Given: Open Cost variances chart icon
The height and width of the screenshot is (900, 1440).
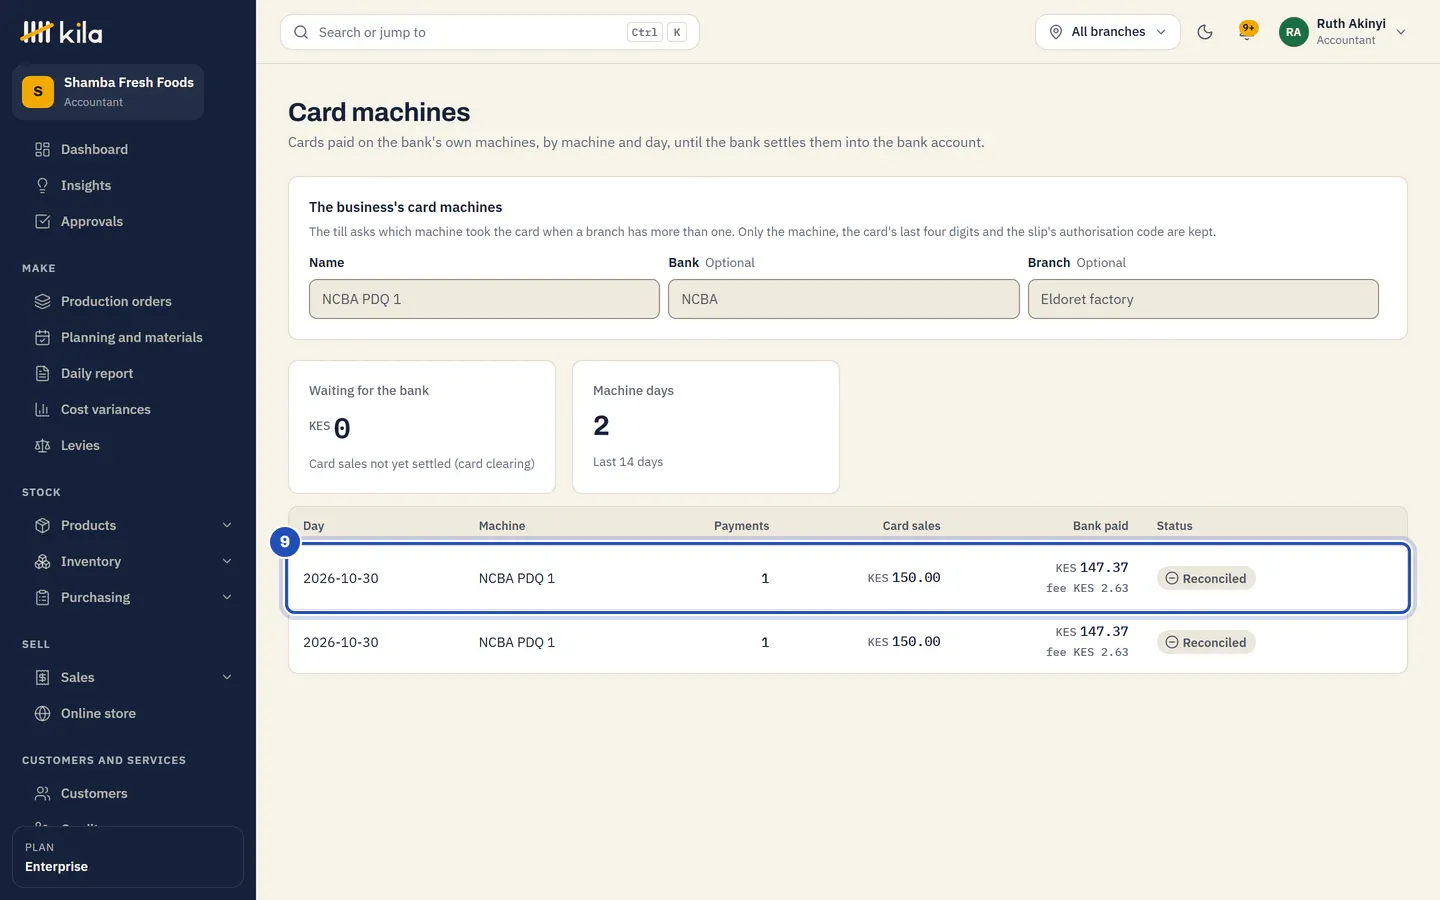Looking at the screenshot, I should click(42, 409).
